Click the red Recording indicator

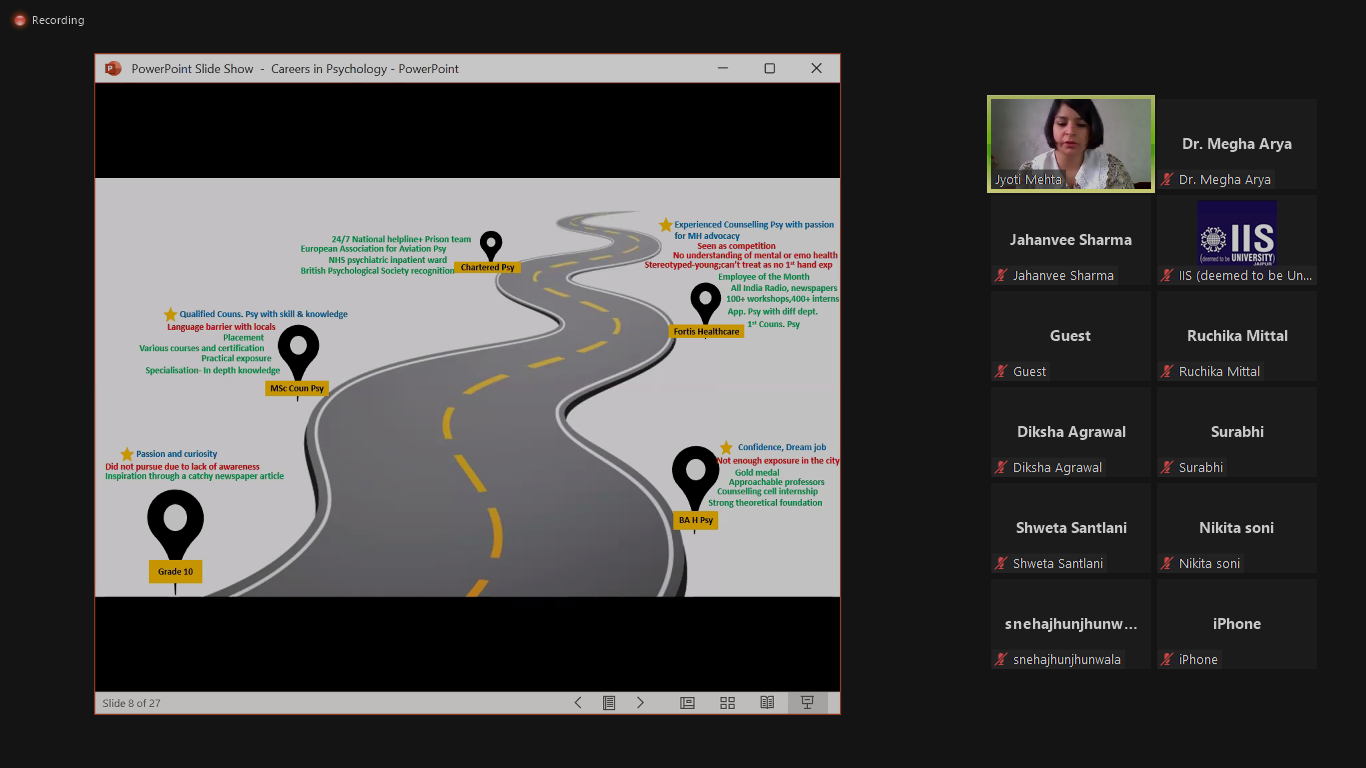click(x=19, y=20)
